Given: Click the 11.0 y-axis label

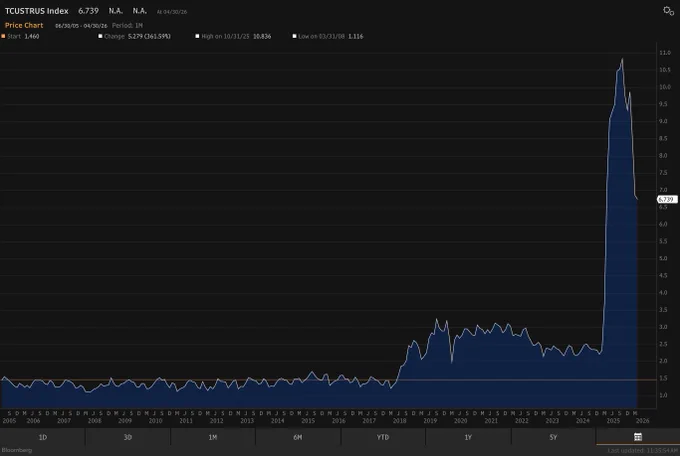Looking at the screenshot, I should point(665,52).
